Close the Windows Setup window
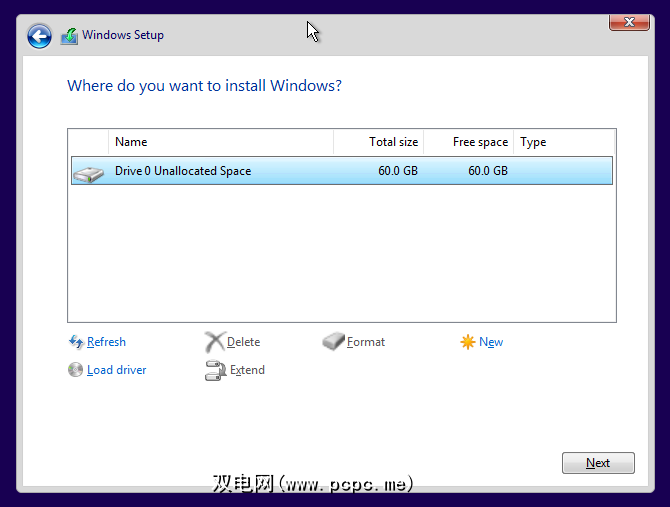670x507 pixels. pyautogui.click(x=629, y=22)
